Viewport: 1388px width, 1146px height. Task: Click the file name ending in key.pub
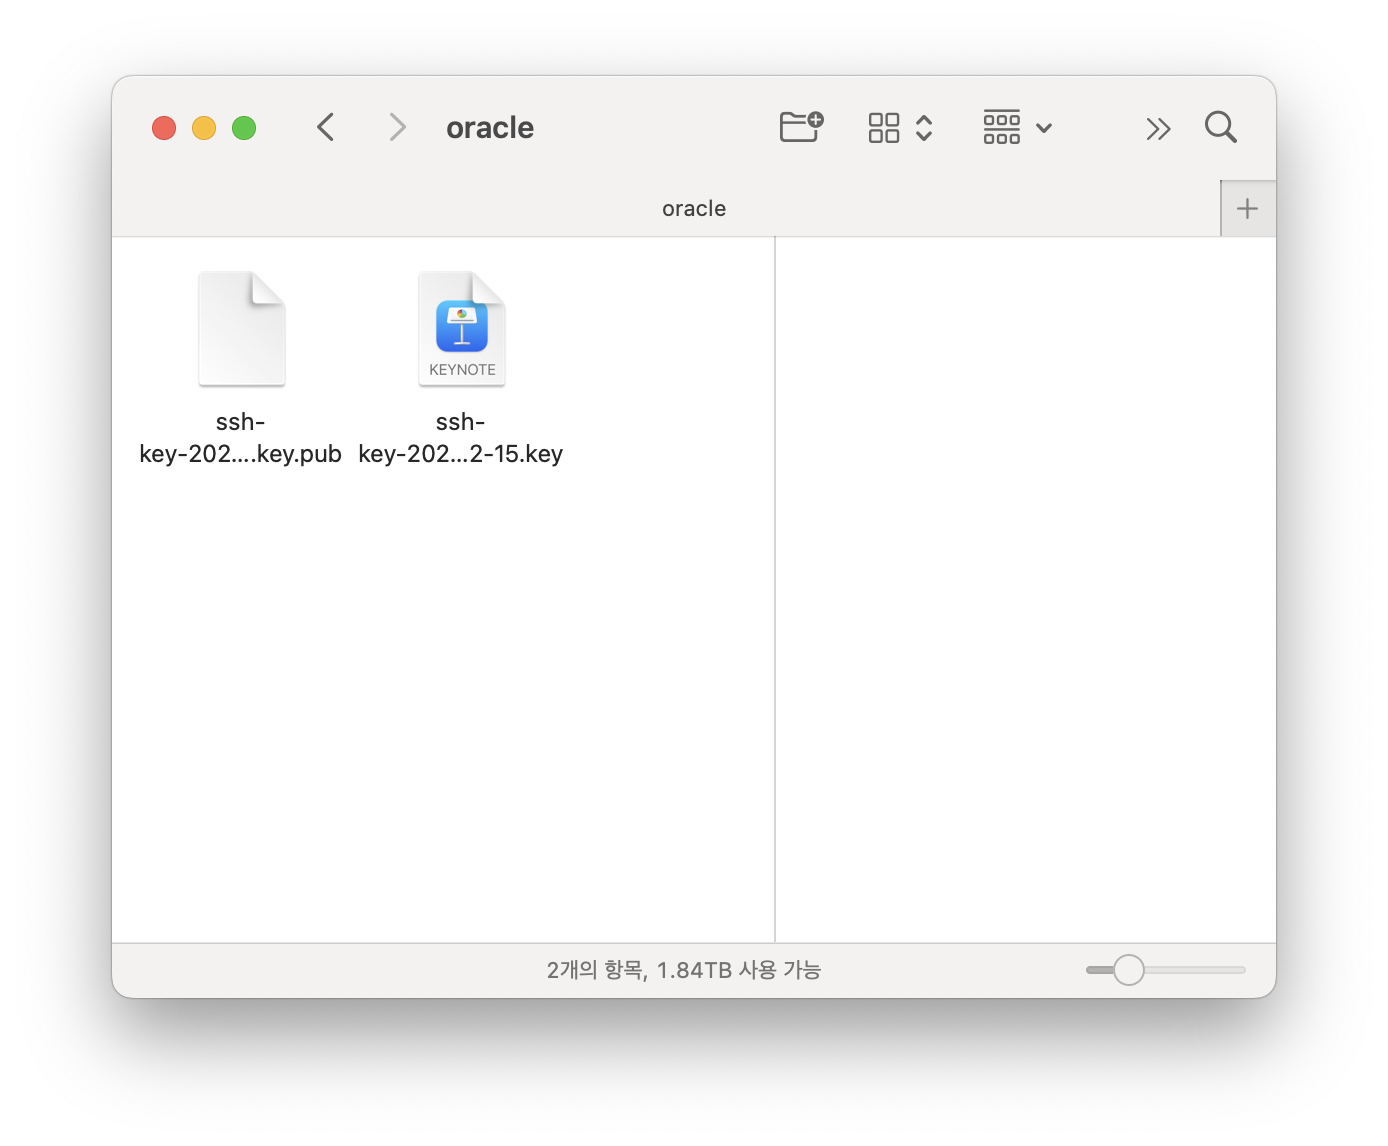pos(240,438)
